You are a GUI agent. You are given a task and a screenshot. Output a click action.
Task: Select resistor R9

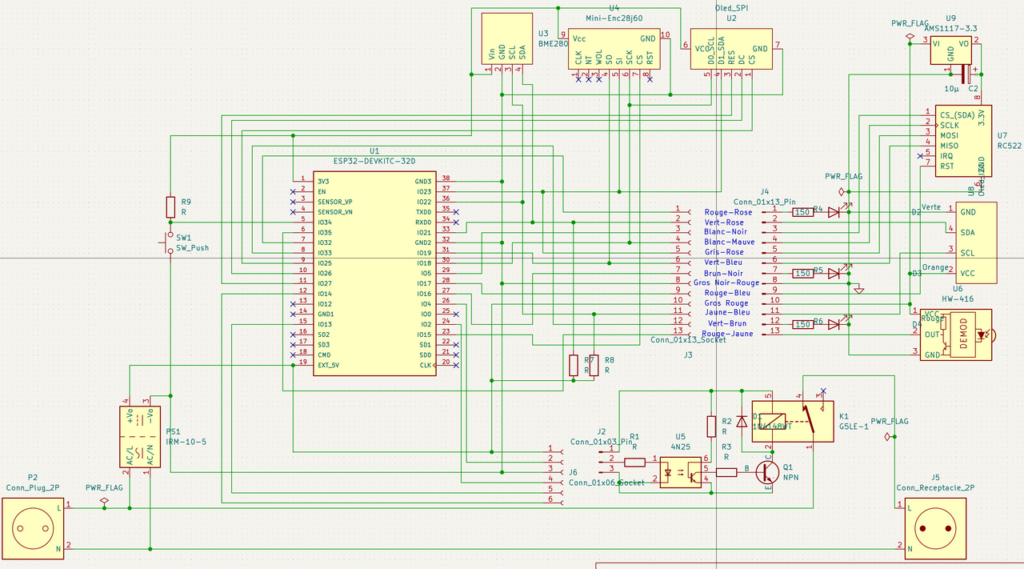(170, 207)
